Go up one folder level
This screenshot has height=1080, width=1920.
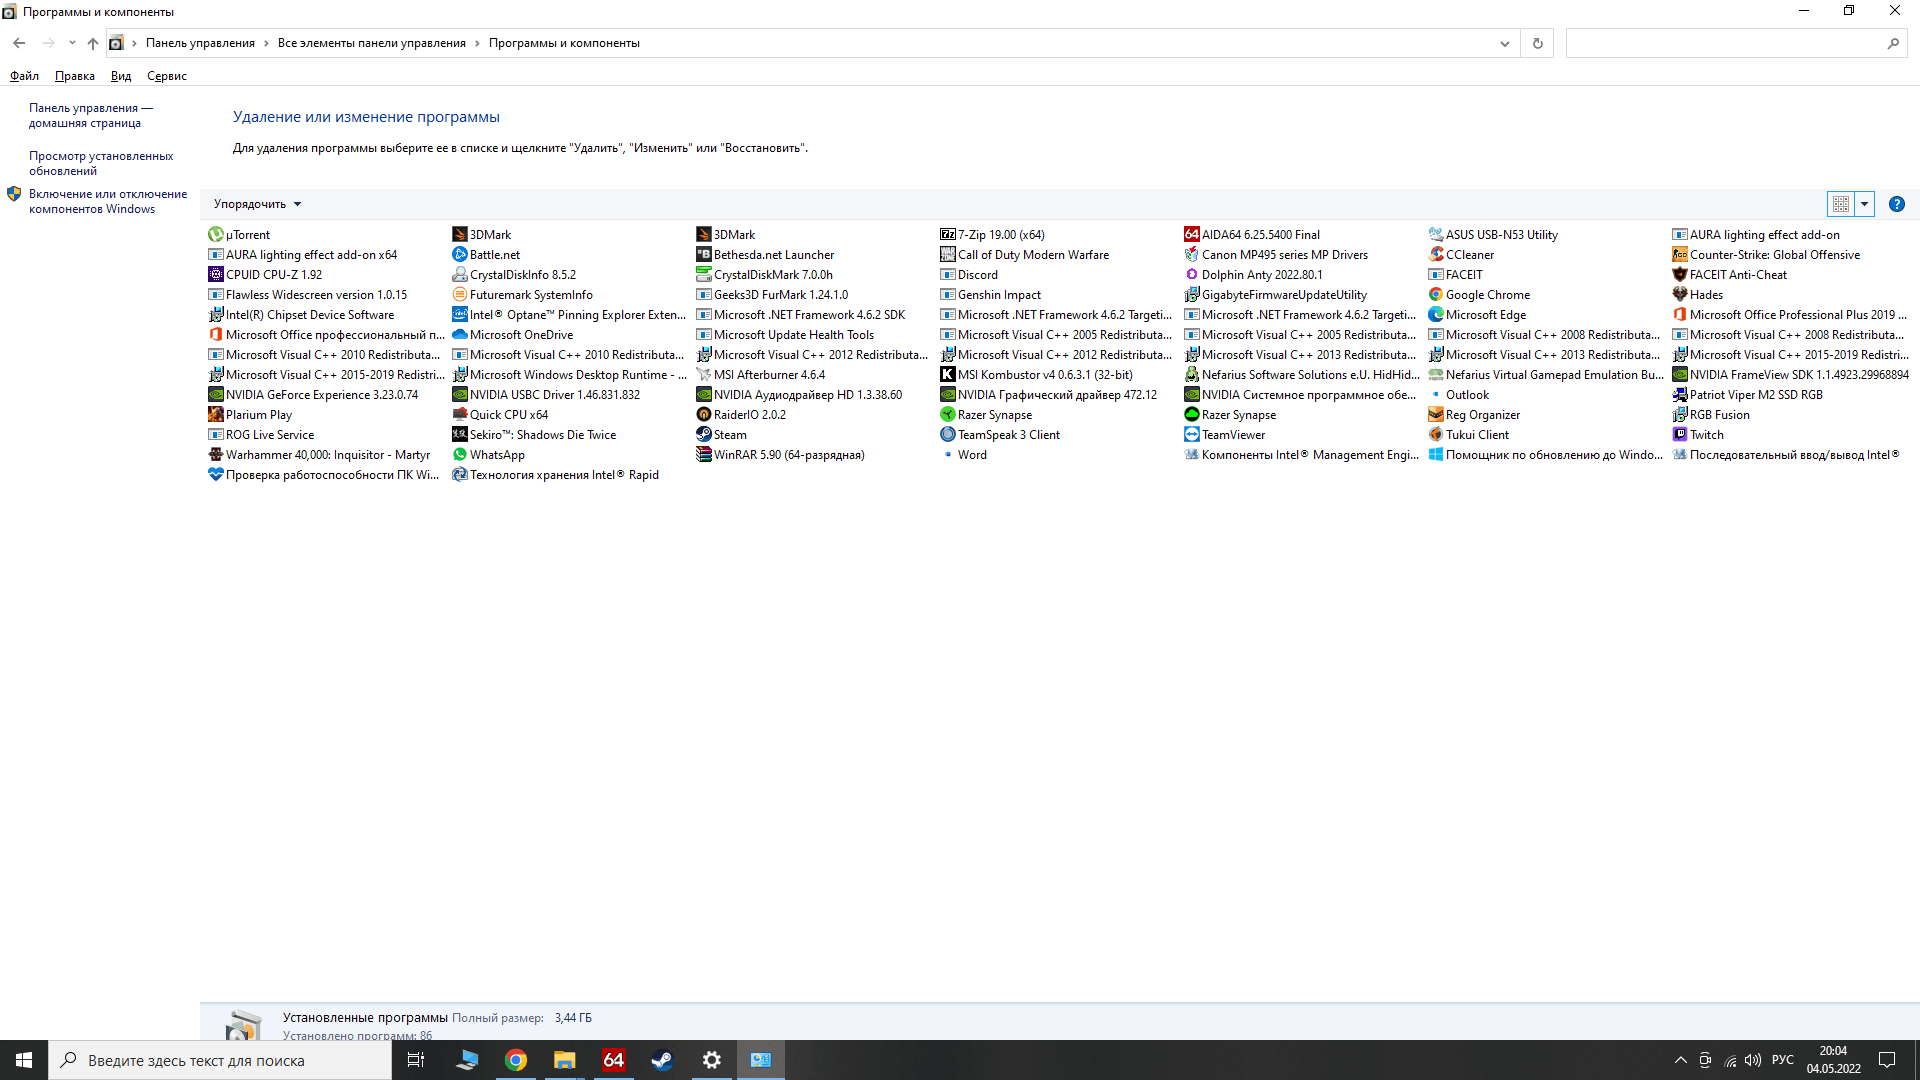(92, 43)
